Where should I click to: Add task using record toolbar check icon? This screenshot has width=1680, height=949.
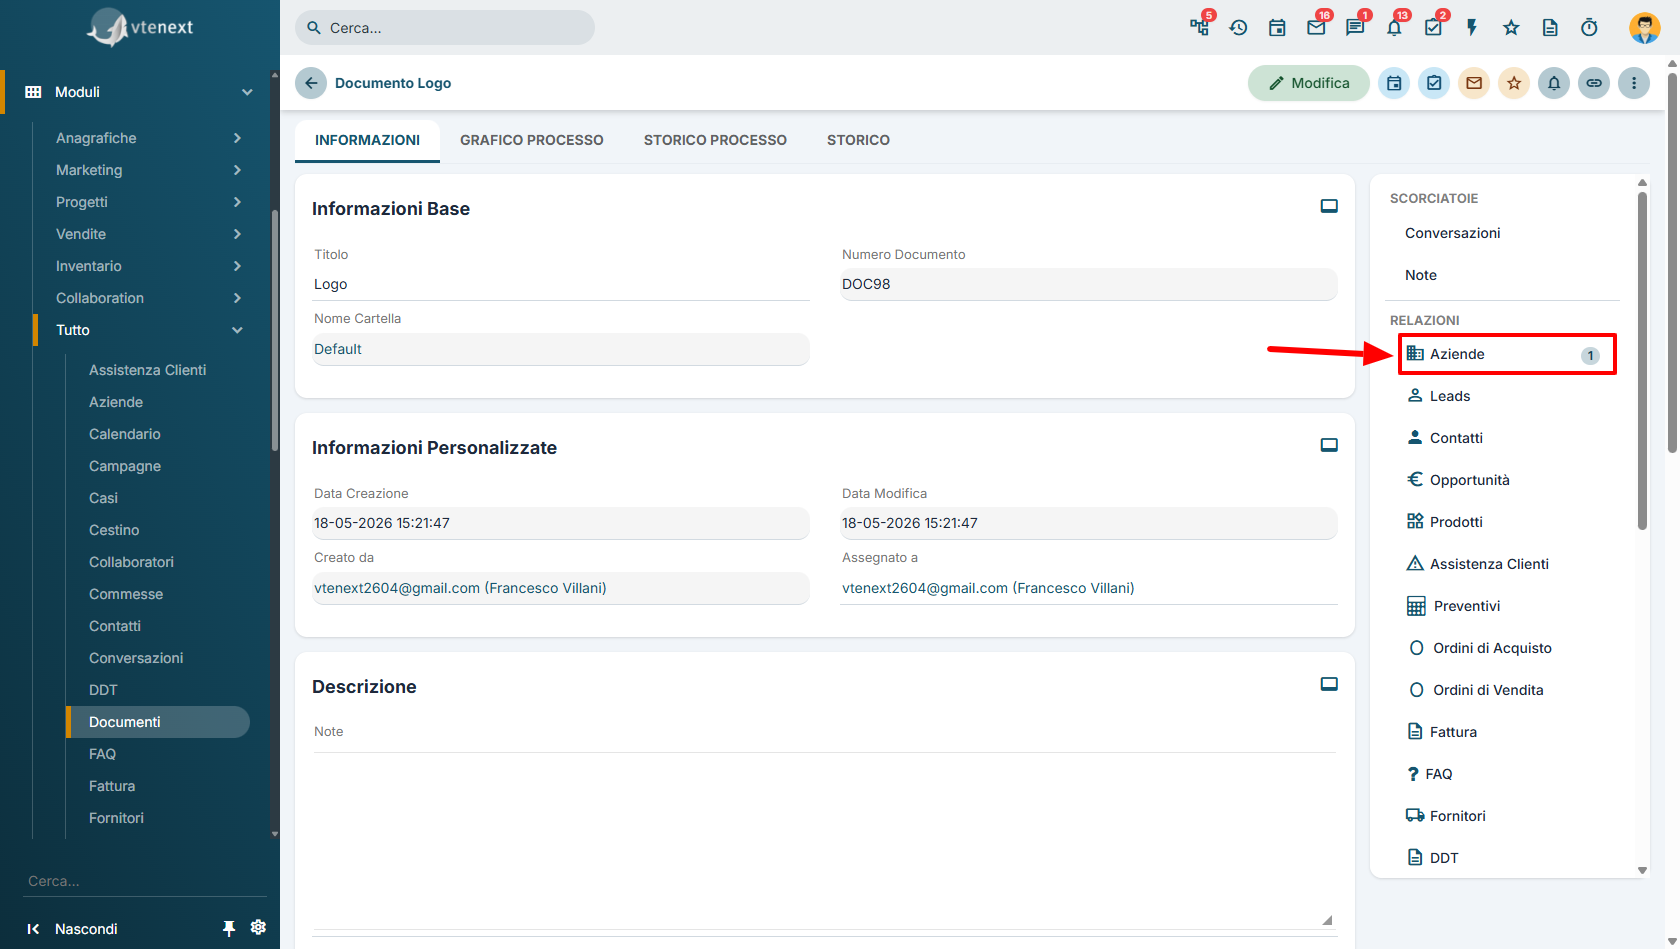pyautogui.click(x=1434, y=83)
